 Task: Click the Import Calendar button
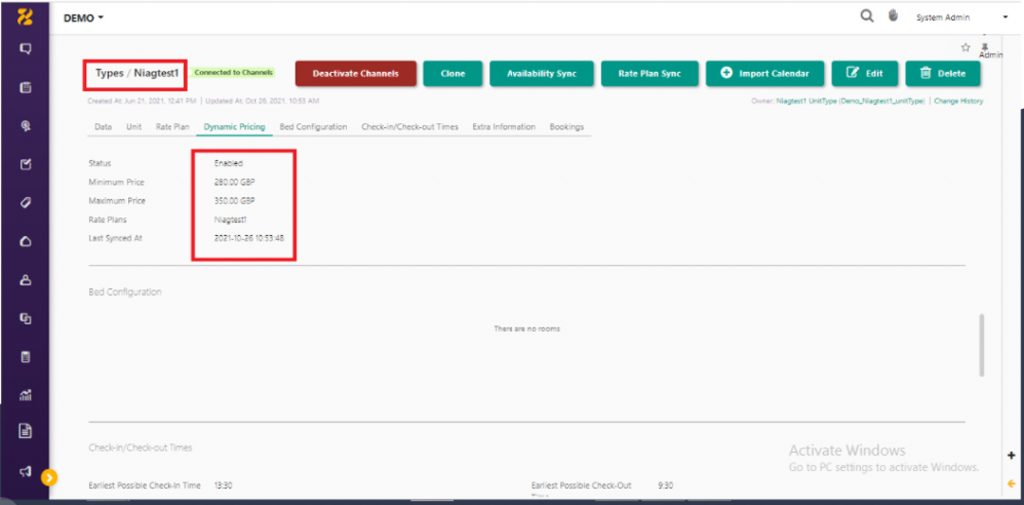(x=765, y=74)
